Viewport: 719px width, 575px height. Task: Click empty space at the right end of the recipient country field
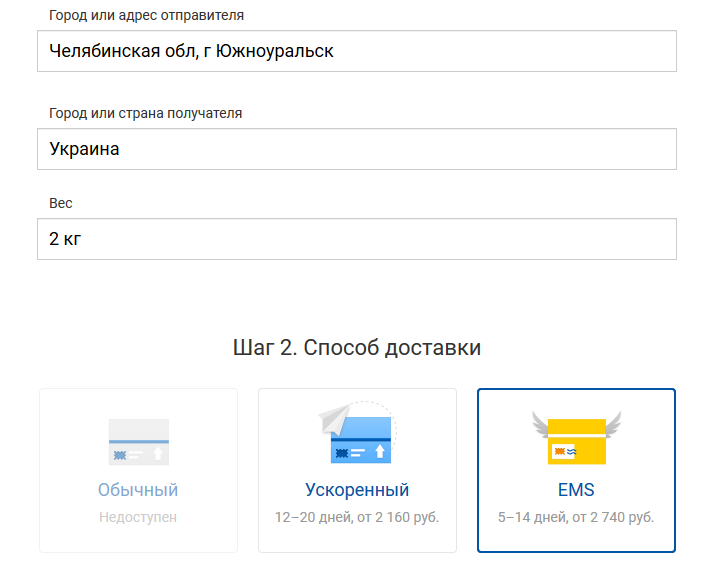click(x=640, y=149)
